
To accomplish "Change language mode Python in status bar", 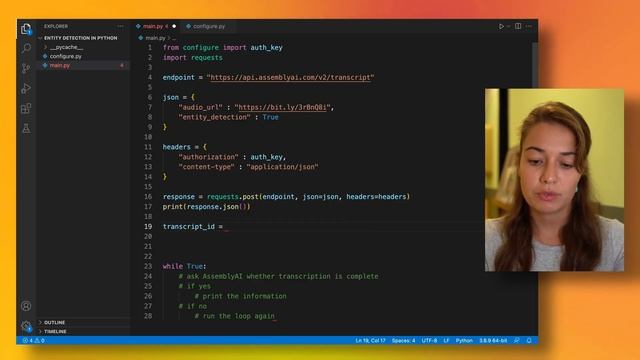I will coord(464,340).
